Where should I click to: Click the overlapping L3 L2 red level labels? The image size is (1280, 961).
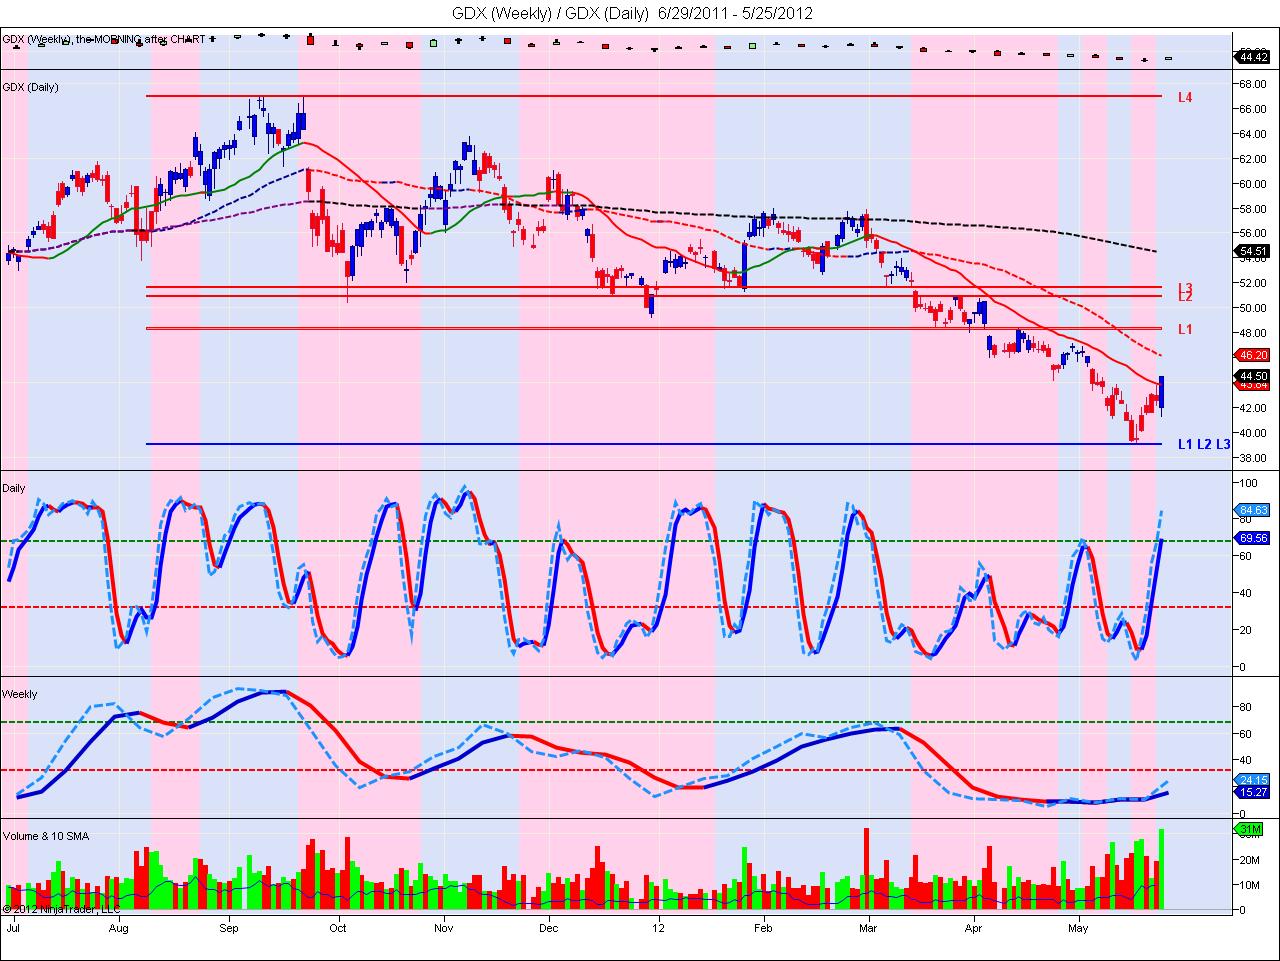tap(1185, 292)
